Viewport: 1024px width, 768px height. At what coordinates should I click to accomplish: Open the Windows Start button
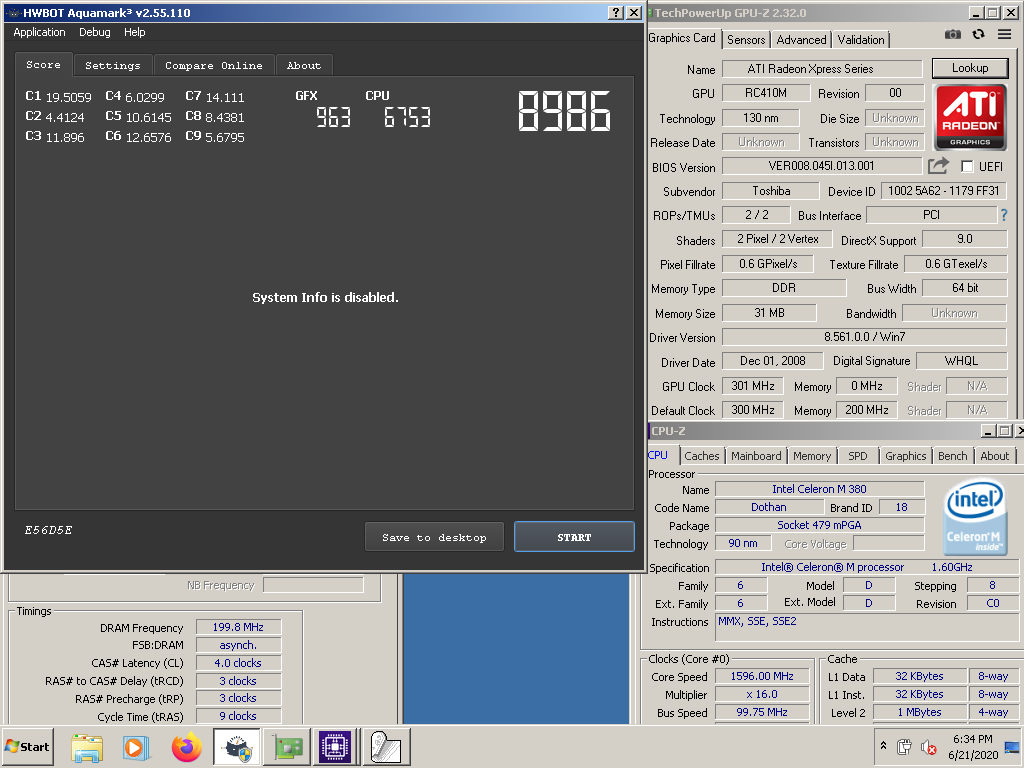click(27, 746)
